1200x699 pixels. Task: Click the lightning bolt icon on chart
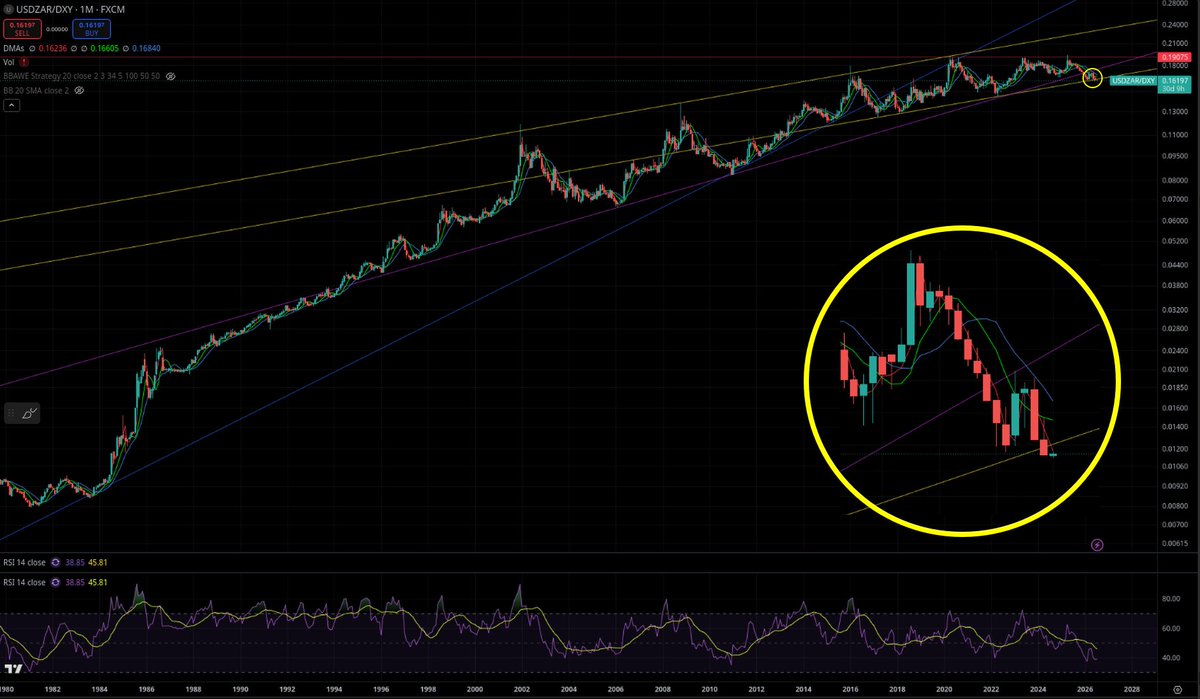[1097, 545]
